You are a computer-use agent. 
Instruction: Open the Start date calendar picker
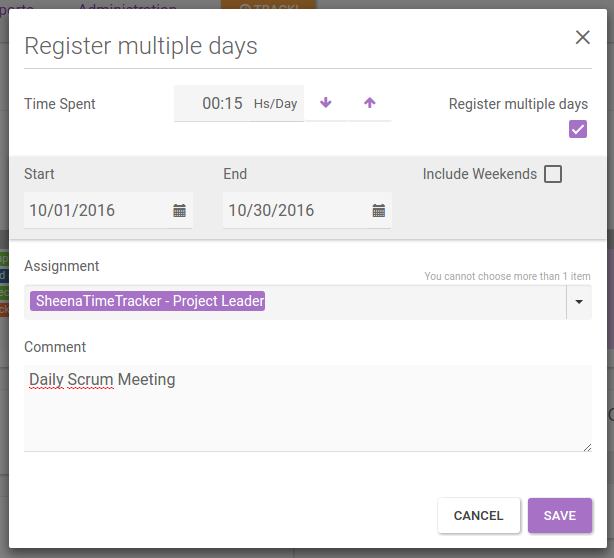pyautogui.click(x=179, y=210)
